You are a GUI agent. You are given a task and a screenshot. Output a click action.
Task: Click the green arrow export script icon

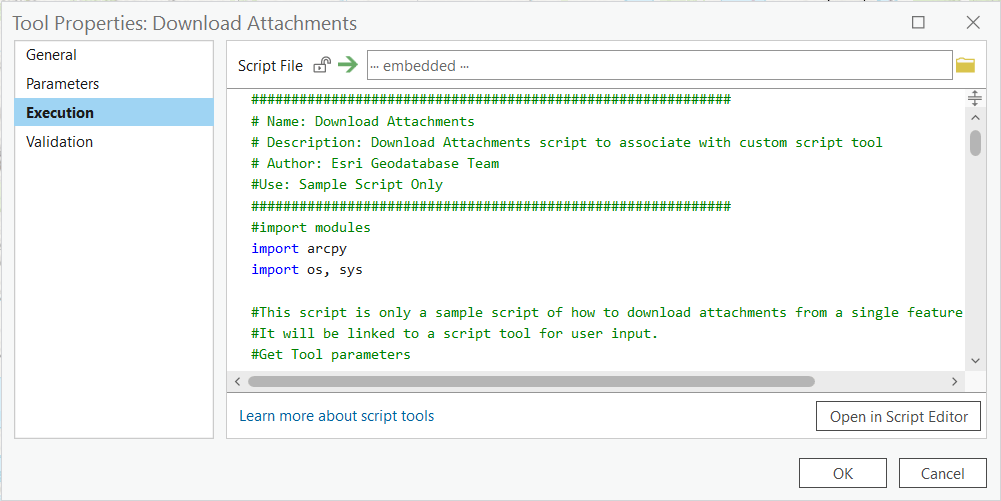[x=348, y=64]
